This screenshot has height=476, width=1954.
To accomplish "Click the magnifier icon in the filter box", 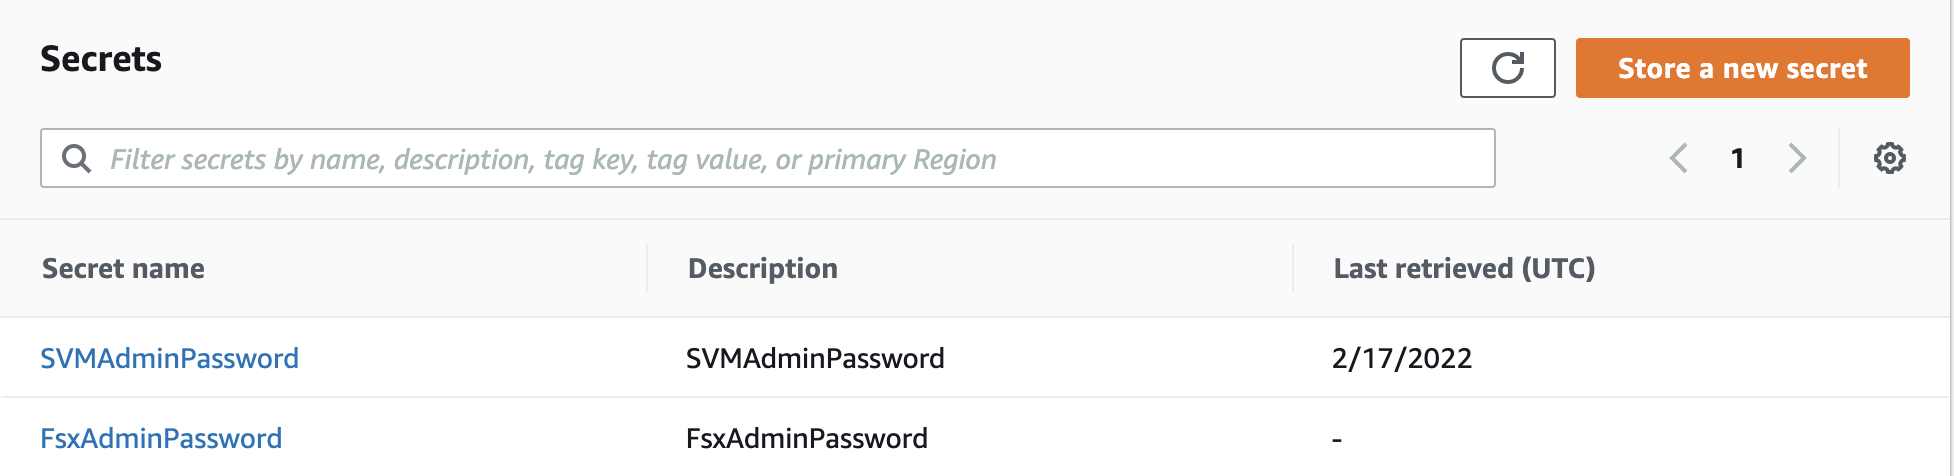I will pos(76,158).
